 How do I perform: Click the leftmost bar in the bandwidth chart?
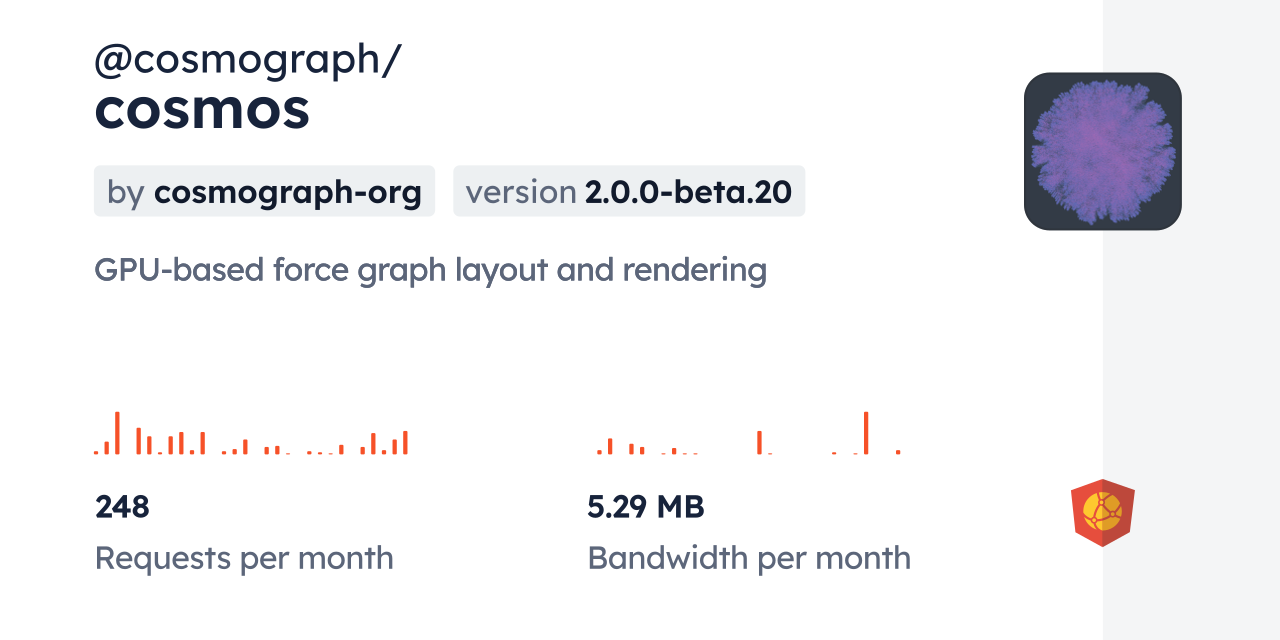click(x=599, y=452)
